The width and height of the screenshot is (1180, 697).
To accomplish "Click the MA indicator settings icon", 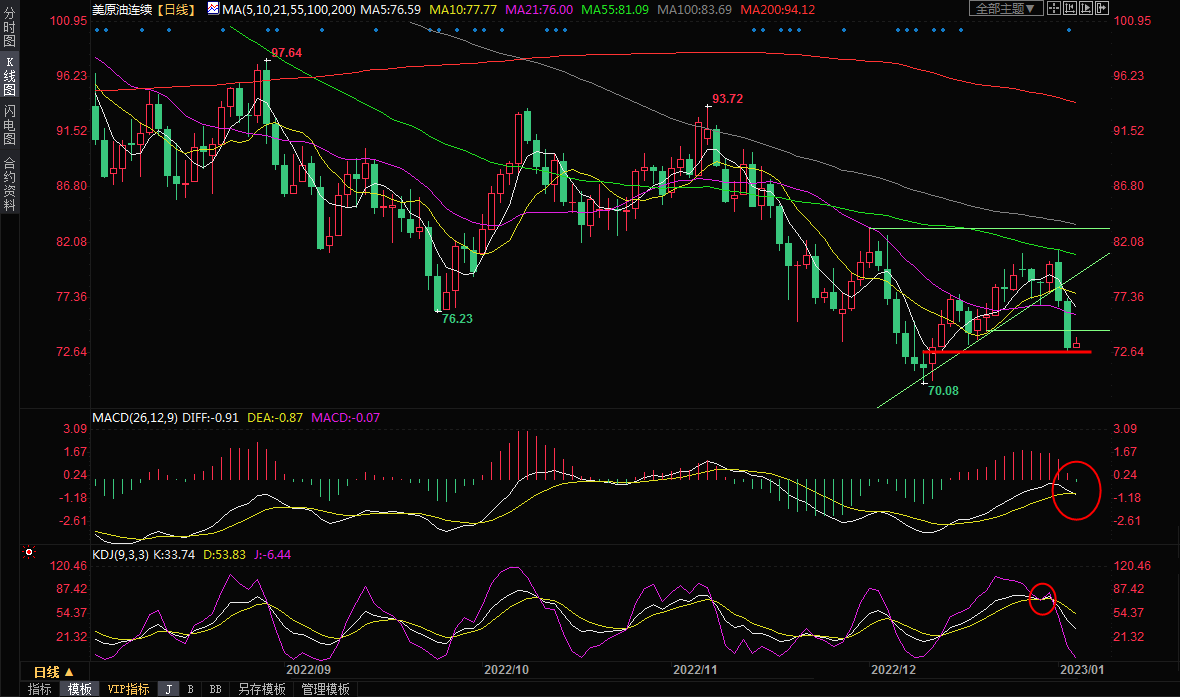I will click(213, 9).
